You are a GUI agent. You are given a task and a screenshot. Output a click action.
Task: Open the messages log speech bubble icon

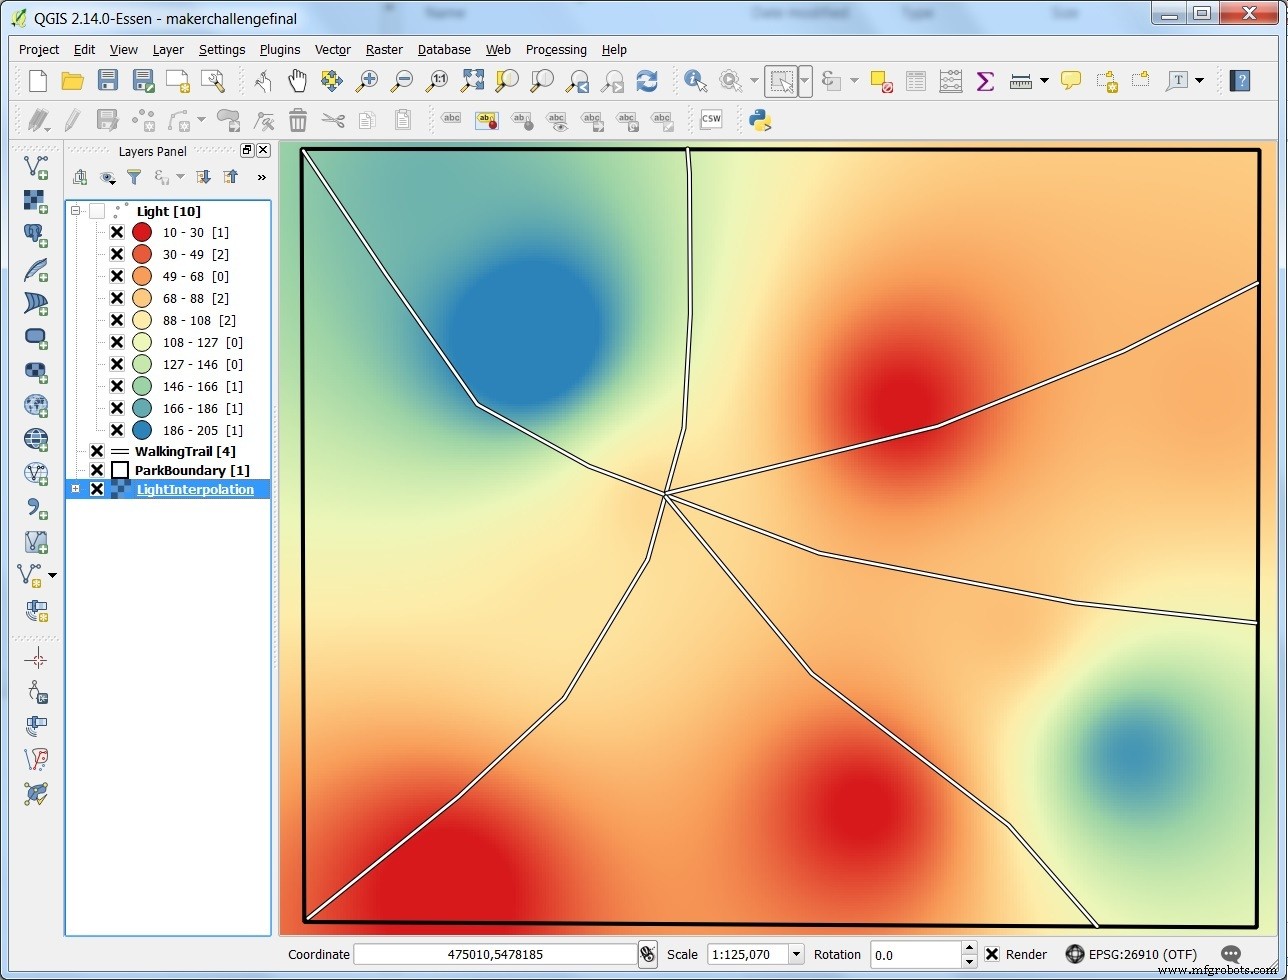click(1231, 954)
